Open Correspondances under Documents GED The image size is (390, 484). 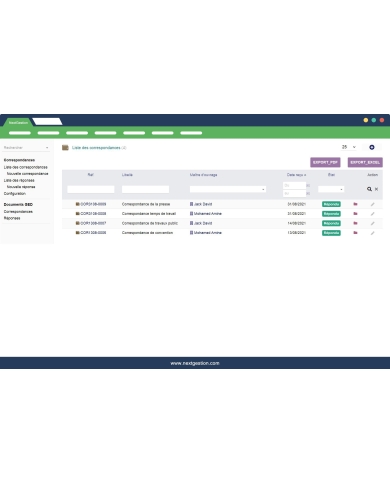[18, 212]
